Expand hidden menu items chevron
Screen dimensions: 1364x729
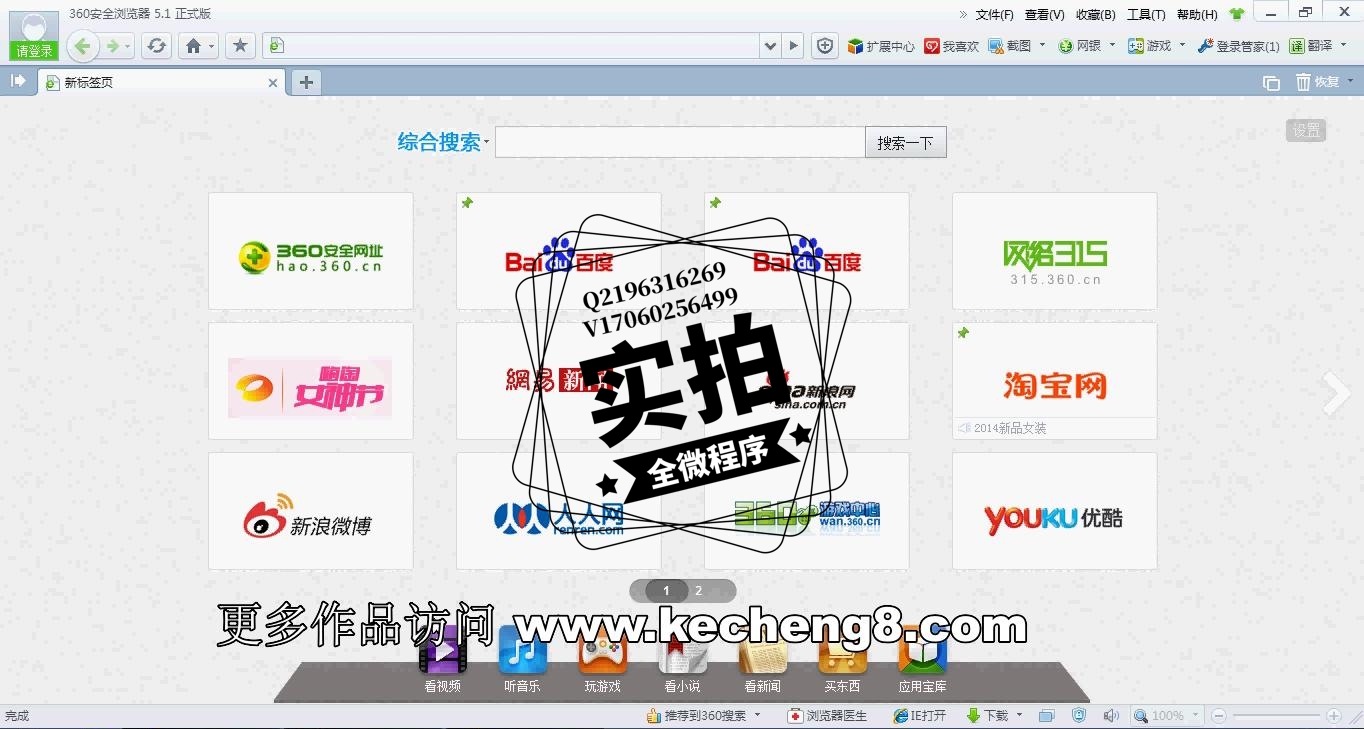click(963, 15)
